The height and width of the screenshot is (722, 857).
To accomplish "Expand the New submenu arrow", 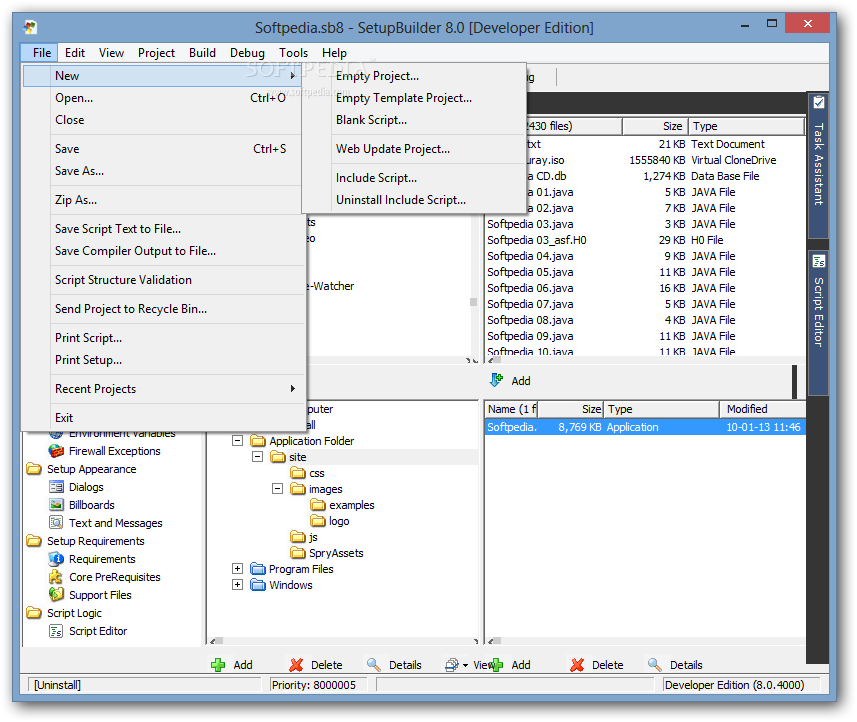I will [x=293, y=76].
